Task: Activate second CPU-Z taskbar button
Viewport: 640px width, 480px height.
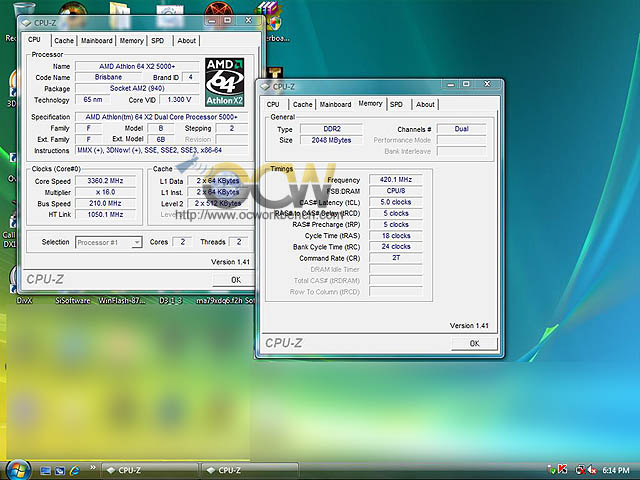Action: point(250,470)
